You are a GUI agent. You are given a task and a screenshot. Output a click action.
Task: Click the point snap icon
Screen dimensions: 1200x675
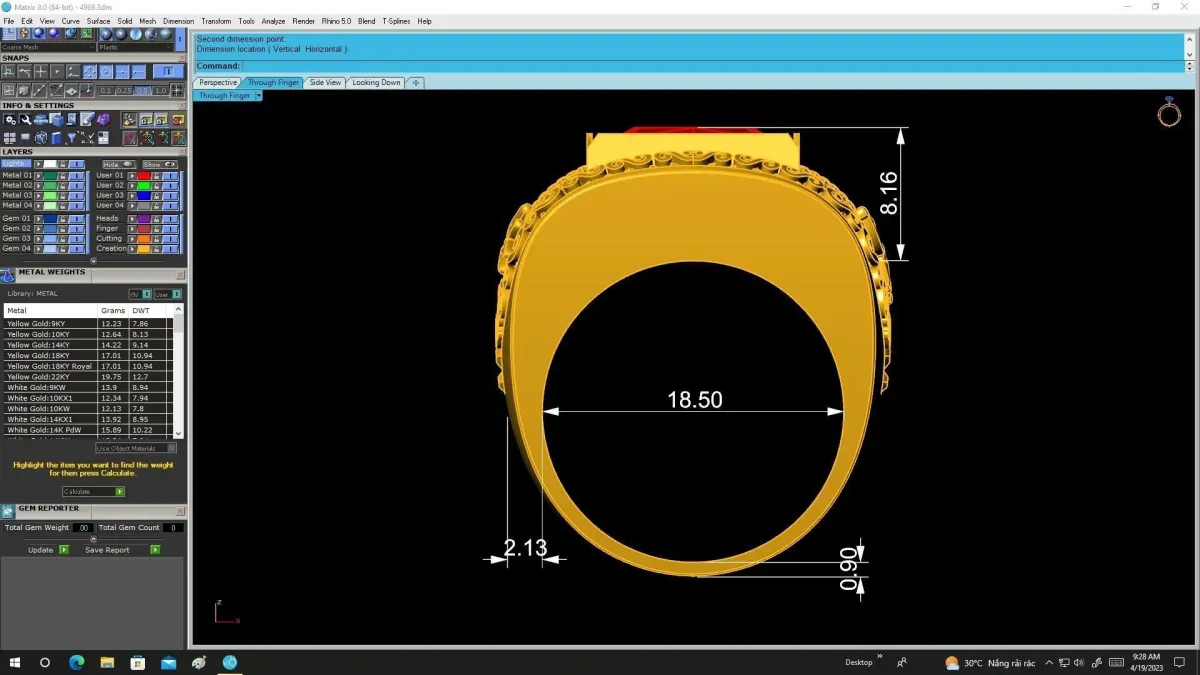pyautogui.click(x=57, y=71)
